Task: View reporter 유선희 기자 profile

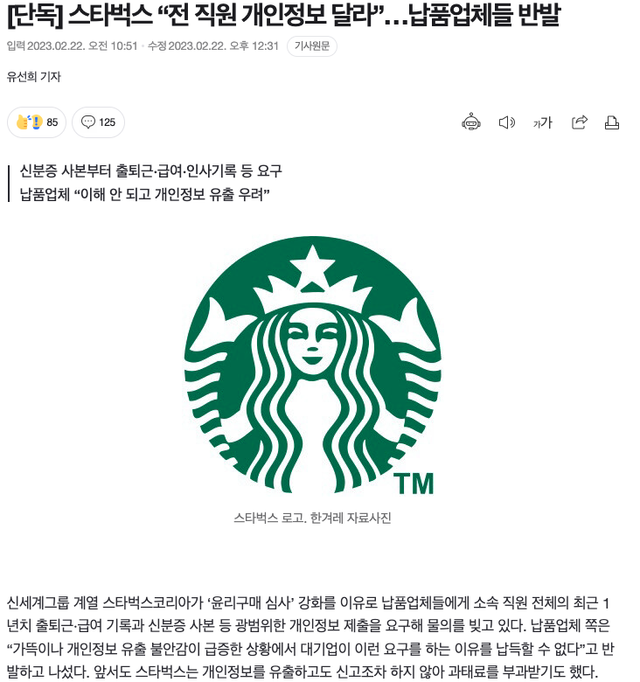Action: tap(34, 77)
